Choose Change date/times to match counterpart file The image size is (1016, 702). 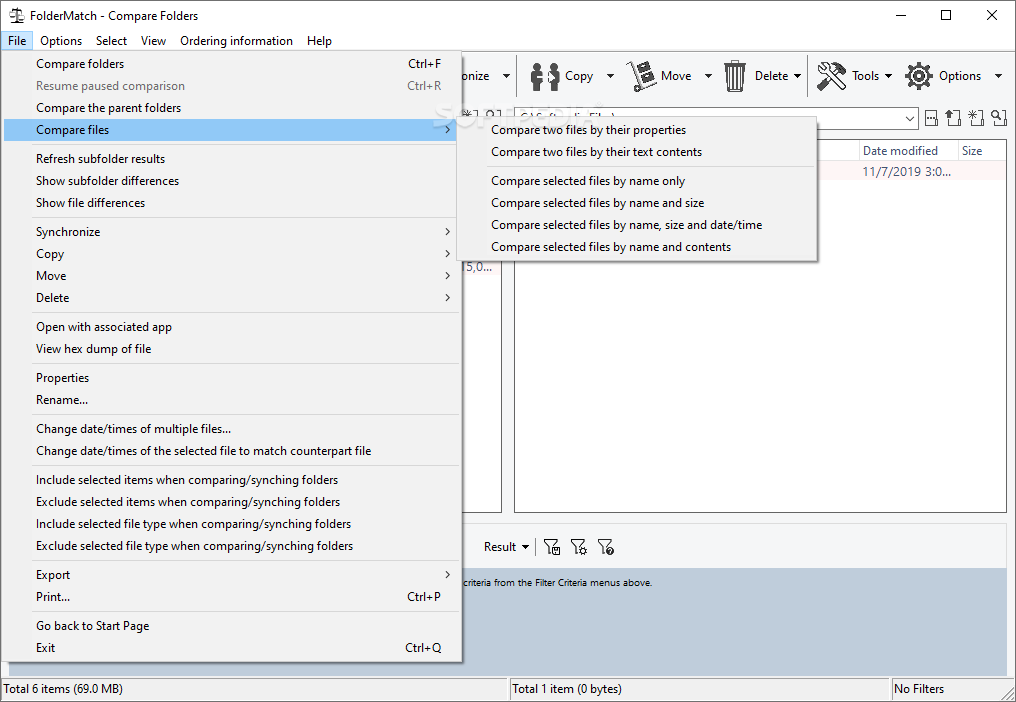point(231,452)
